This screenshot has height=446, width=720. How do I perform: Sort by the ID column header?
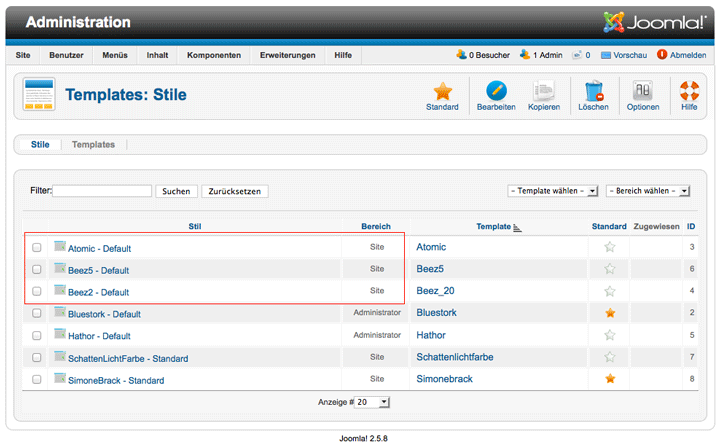[x=691, y=226]
